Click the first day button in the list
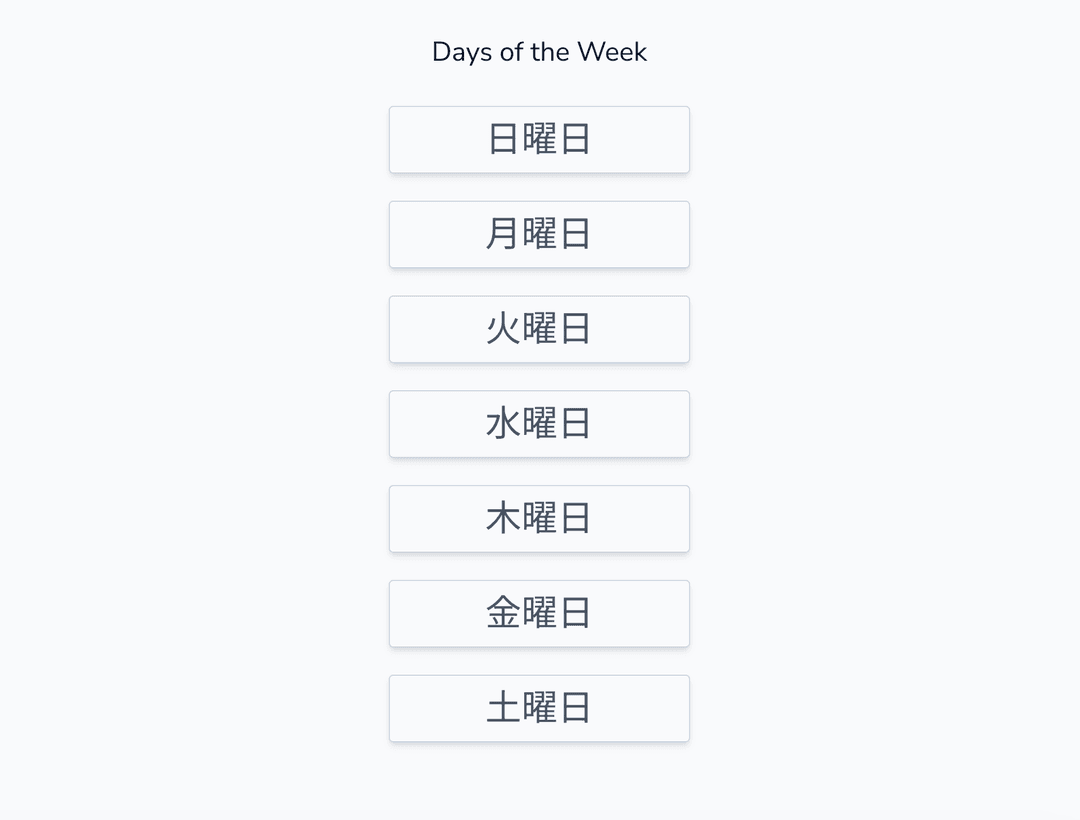Viewport: 1080px width, 820px height. [539, 140]
